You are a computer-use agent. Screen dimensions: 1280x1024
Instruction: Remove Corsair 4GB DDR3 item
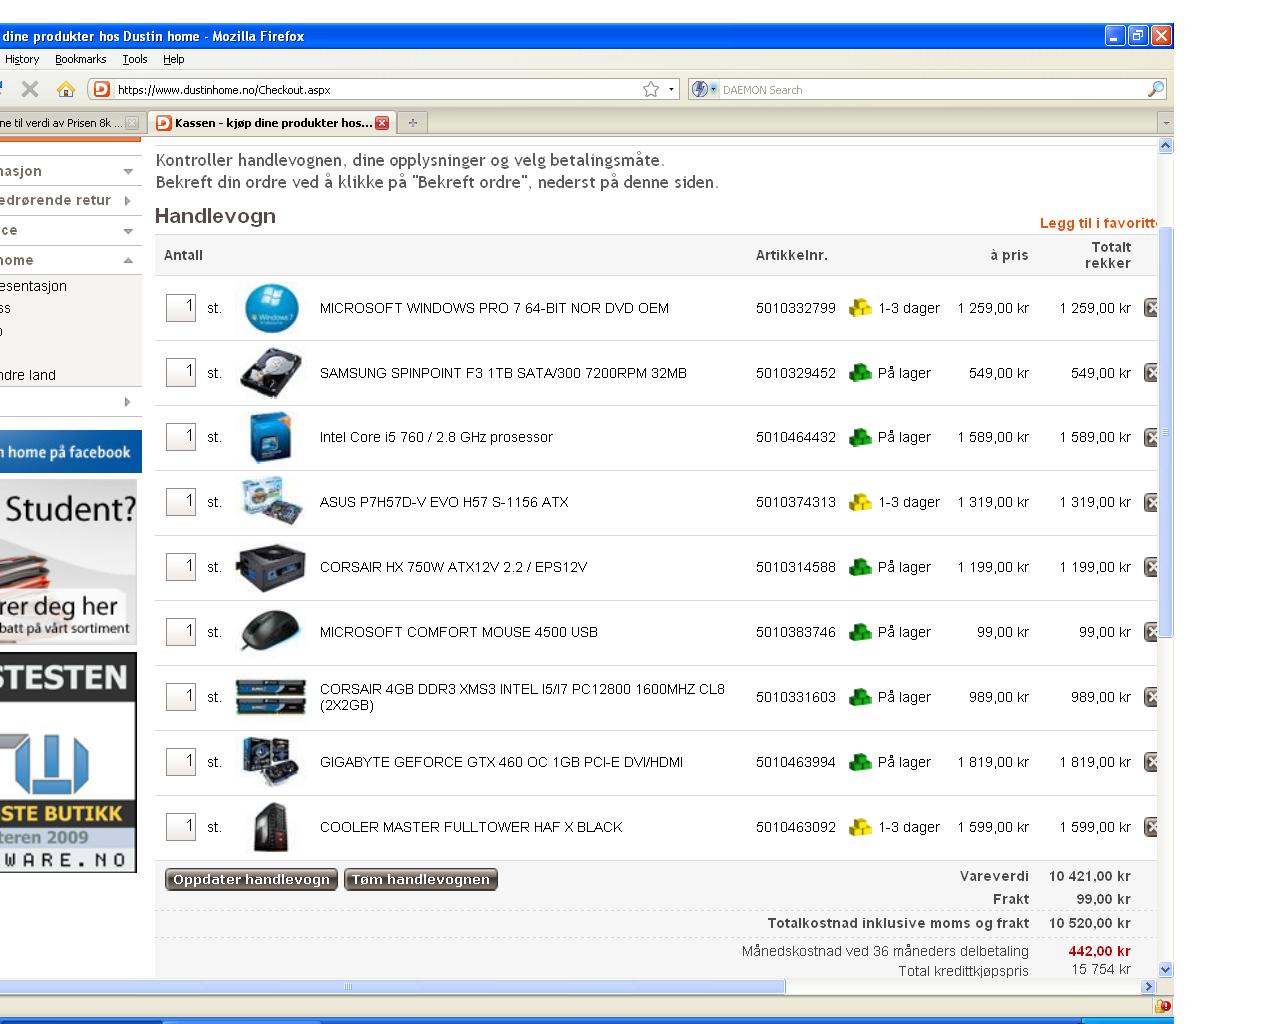(x=1151, y=697)
